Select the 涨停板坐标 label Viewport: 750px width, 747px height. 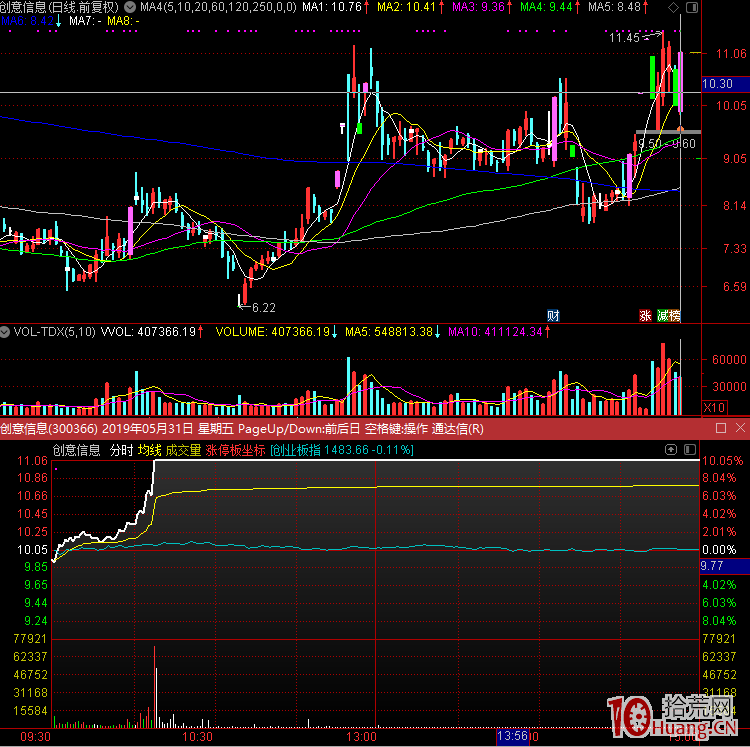(x=235, y=450)
